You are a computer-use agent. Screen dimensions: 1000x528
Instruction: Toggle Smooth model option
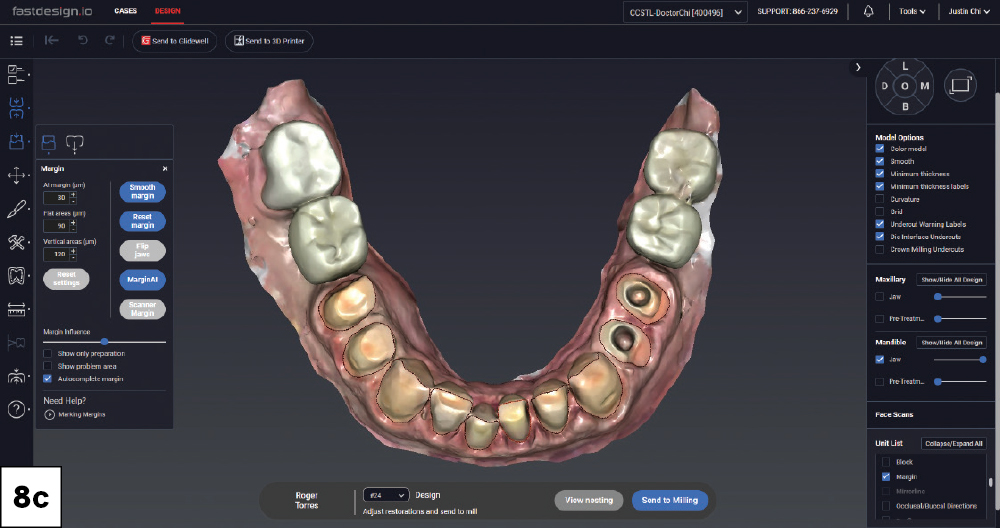(880, 161)
